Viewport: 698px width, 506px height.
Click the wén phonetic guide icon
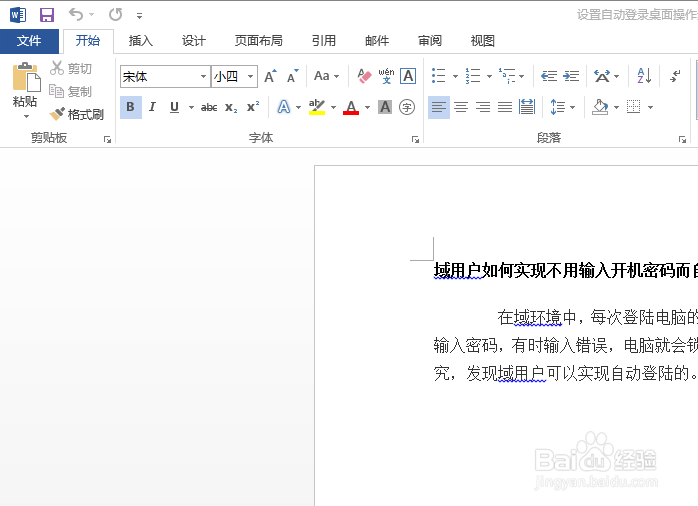pyautogui.click(x=386, y=76)
